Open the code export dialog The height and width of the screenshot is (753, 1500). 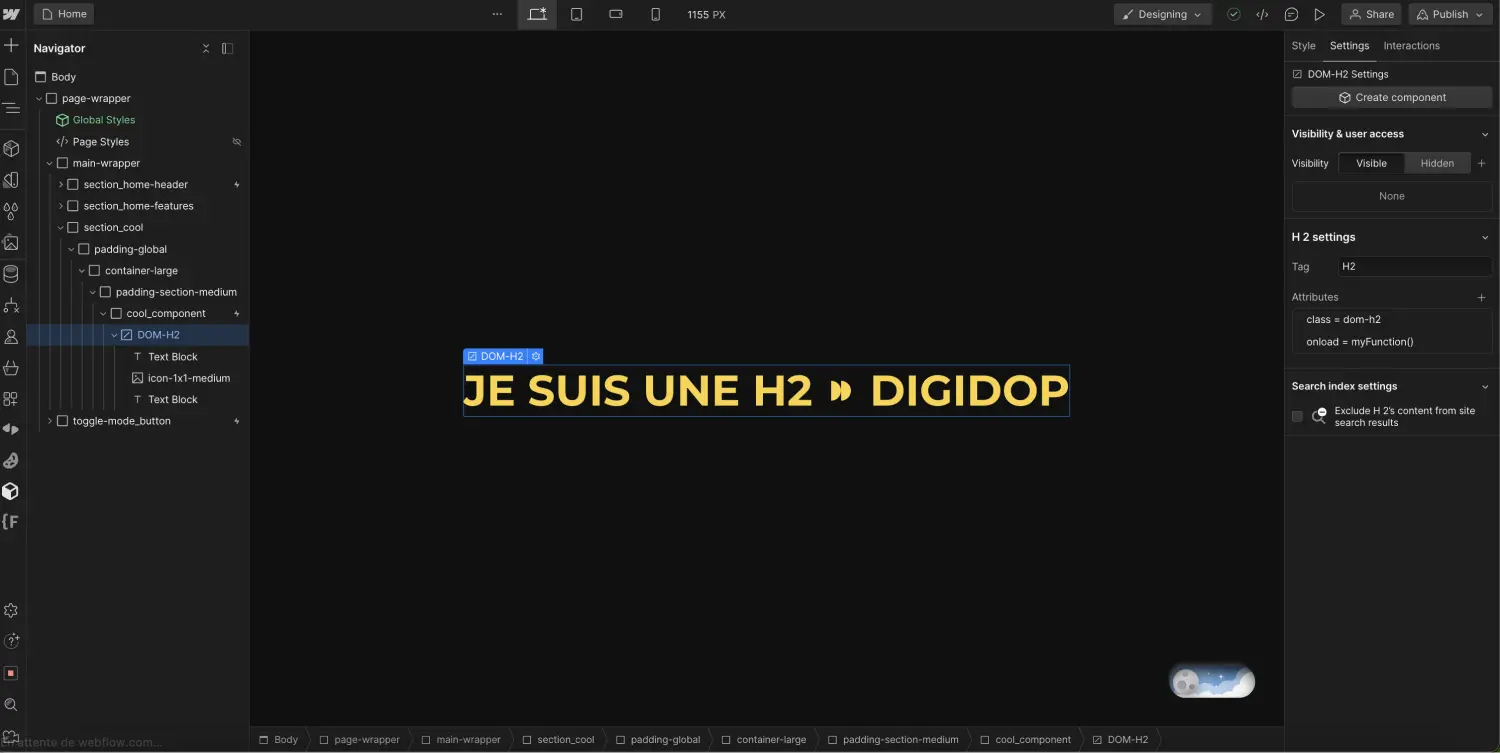pyautogui.click(x=1262, y=14)
